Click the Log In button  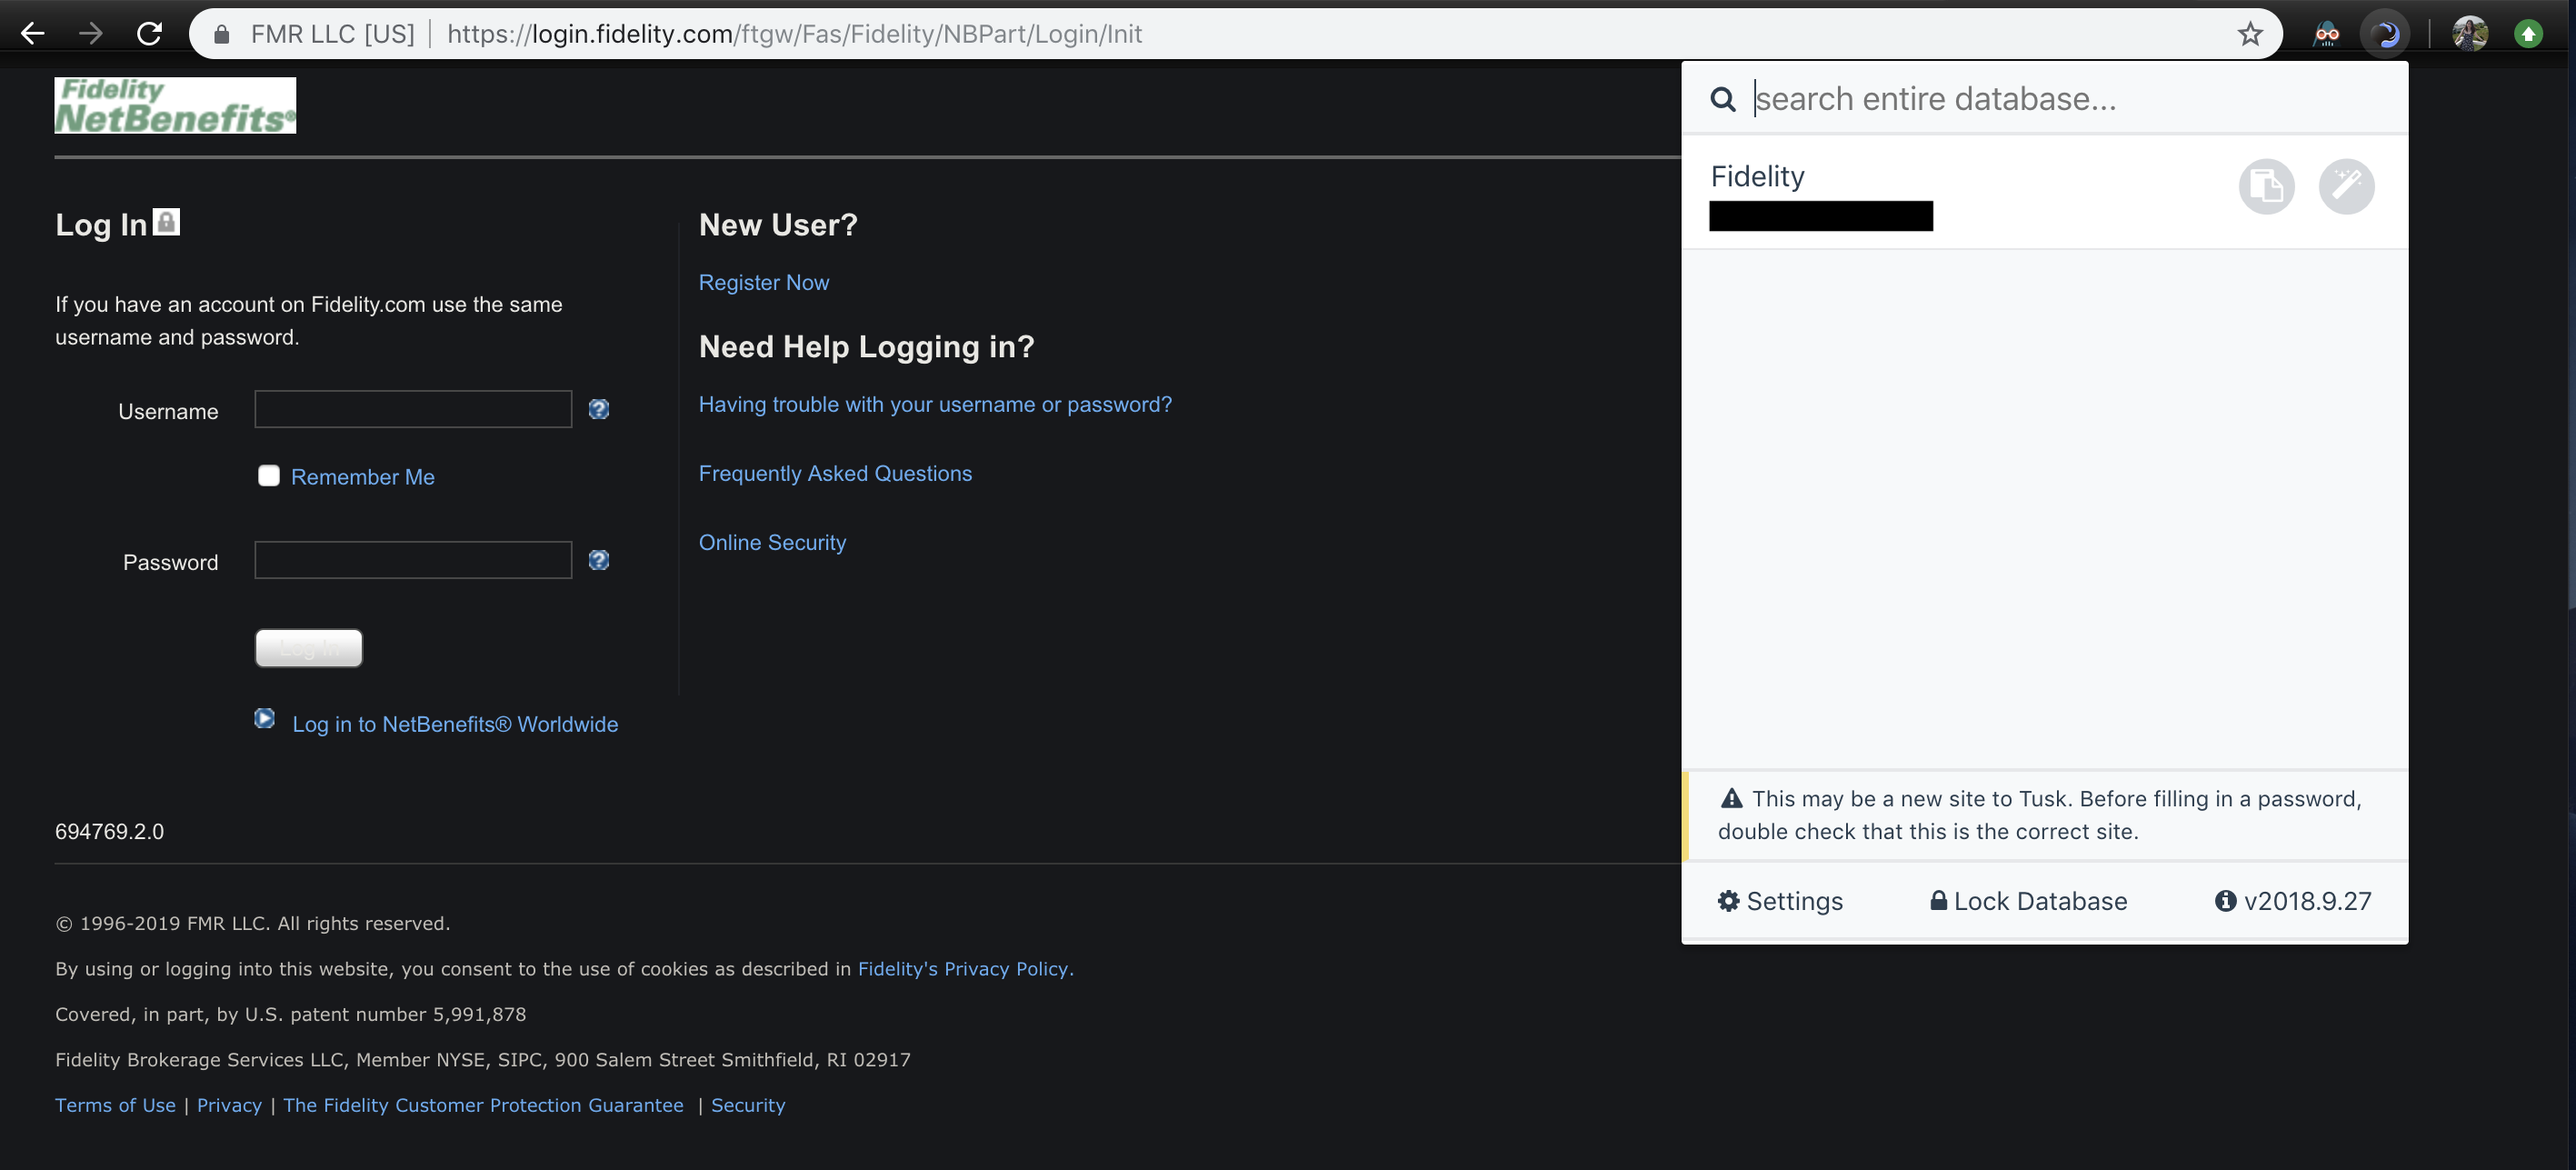309,647
